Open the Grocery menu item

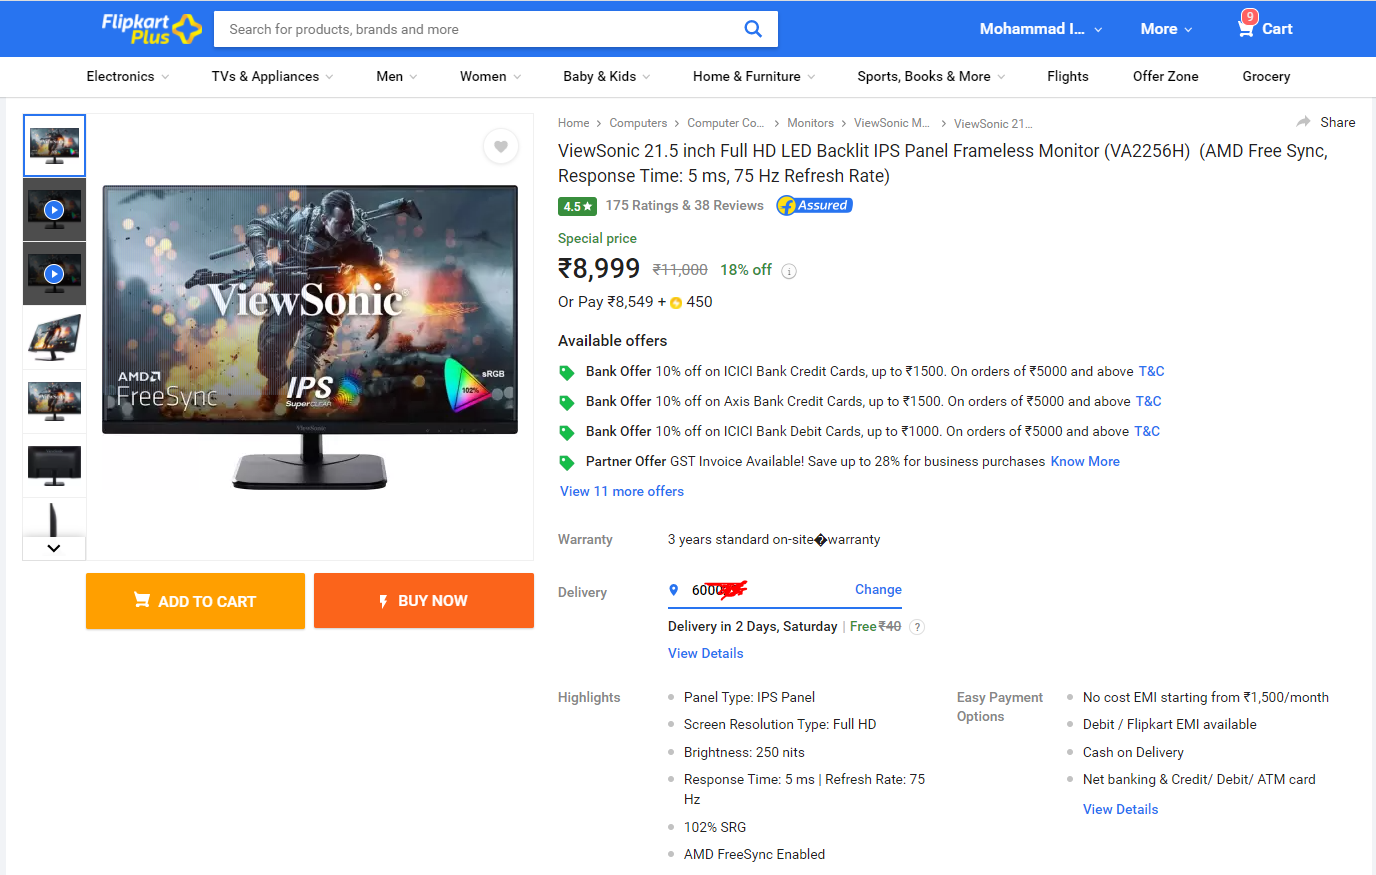[1266, 76]
